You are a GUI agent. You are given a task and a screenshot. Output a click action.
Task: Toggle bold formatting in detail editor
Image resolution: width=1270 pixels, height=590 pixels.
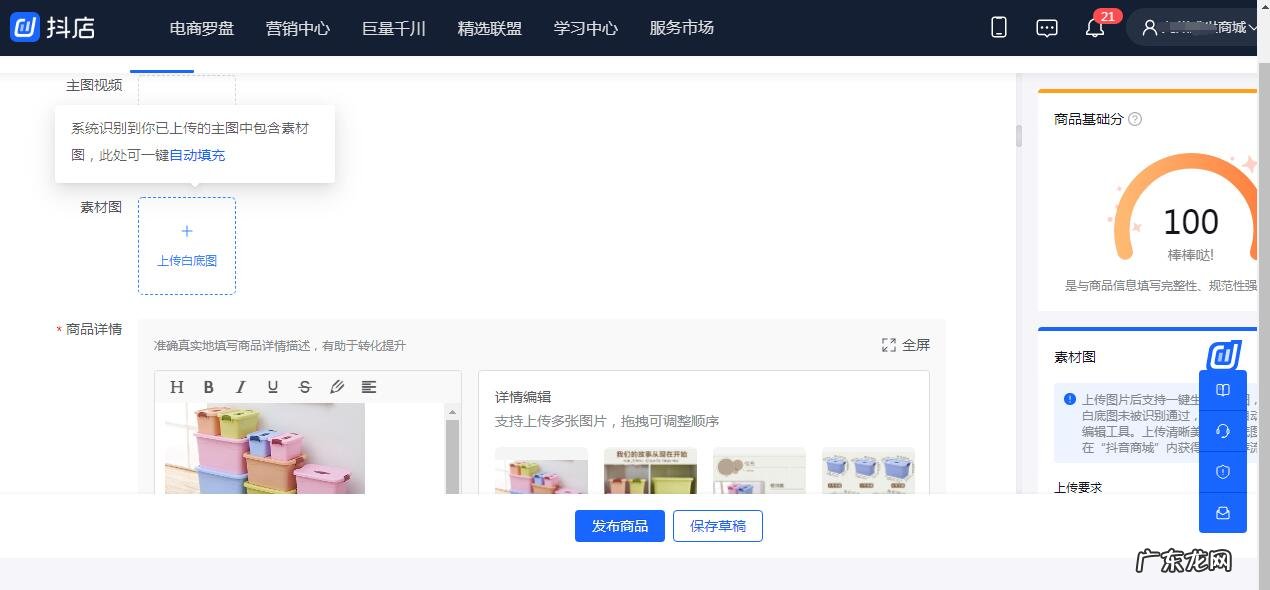click(x=209, y=387)
